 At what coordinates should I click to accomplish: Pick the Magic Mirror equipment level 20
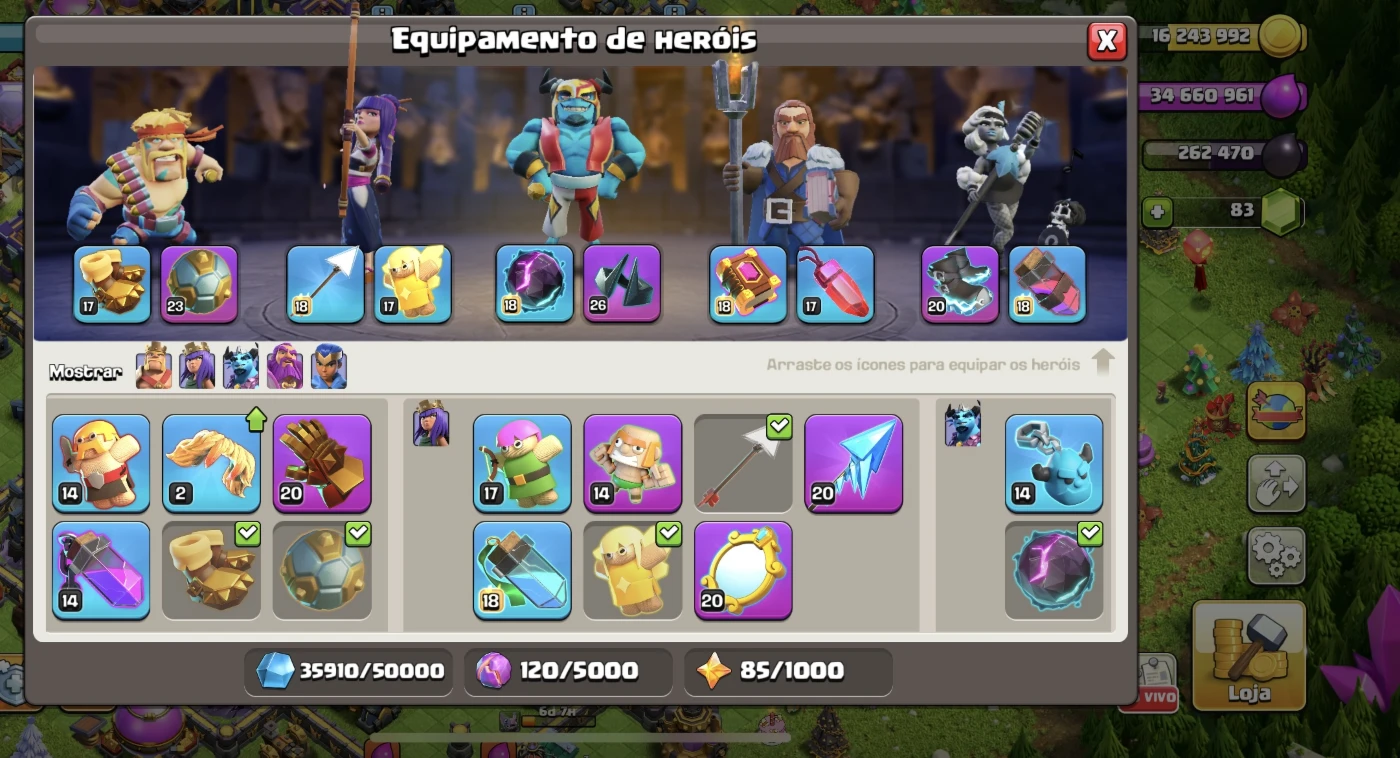pos(743,570)
